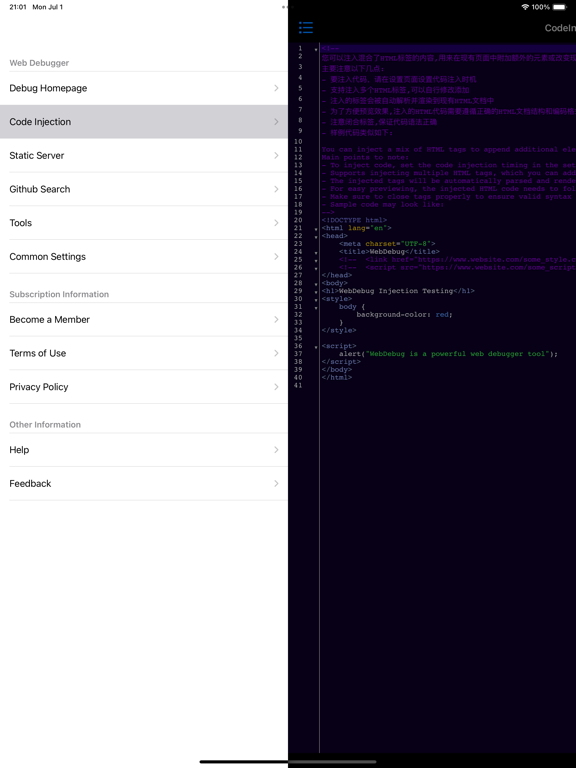Open Debug Homepage
This screenshot has height=768, width=576.
click(144, 88)
